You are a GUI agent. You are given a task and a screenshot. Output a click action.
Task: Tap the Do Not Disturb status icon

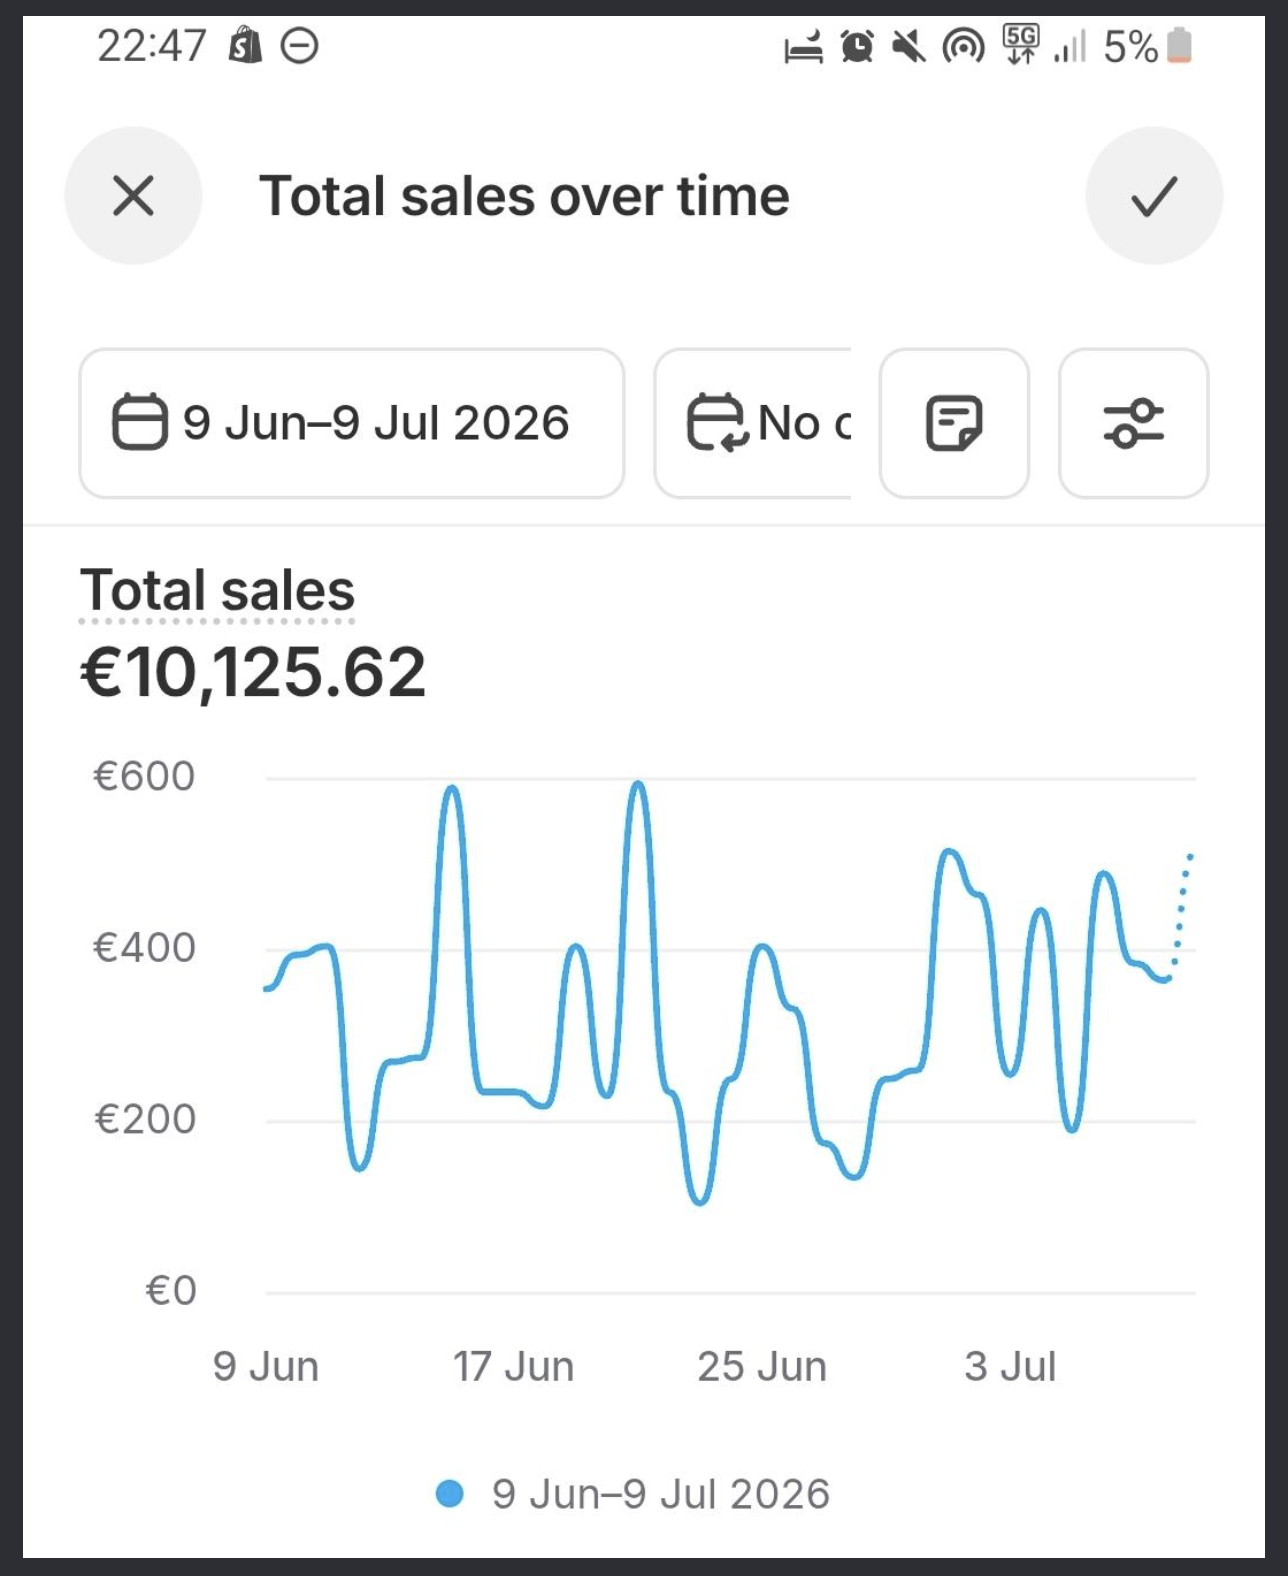coord(299,46)
